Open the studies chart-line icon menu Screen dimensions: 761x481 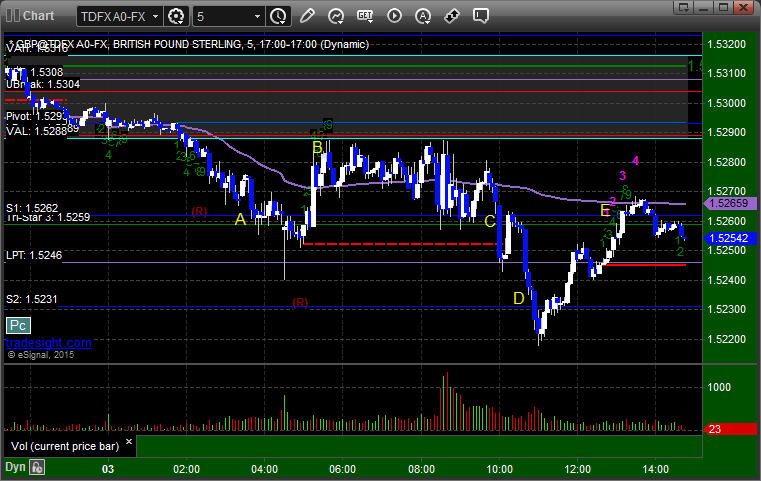pos(336,16)
